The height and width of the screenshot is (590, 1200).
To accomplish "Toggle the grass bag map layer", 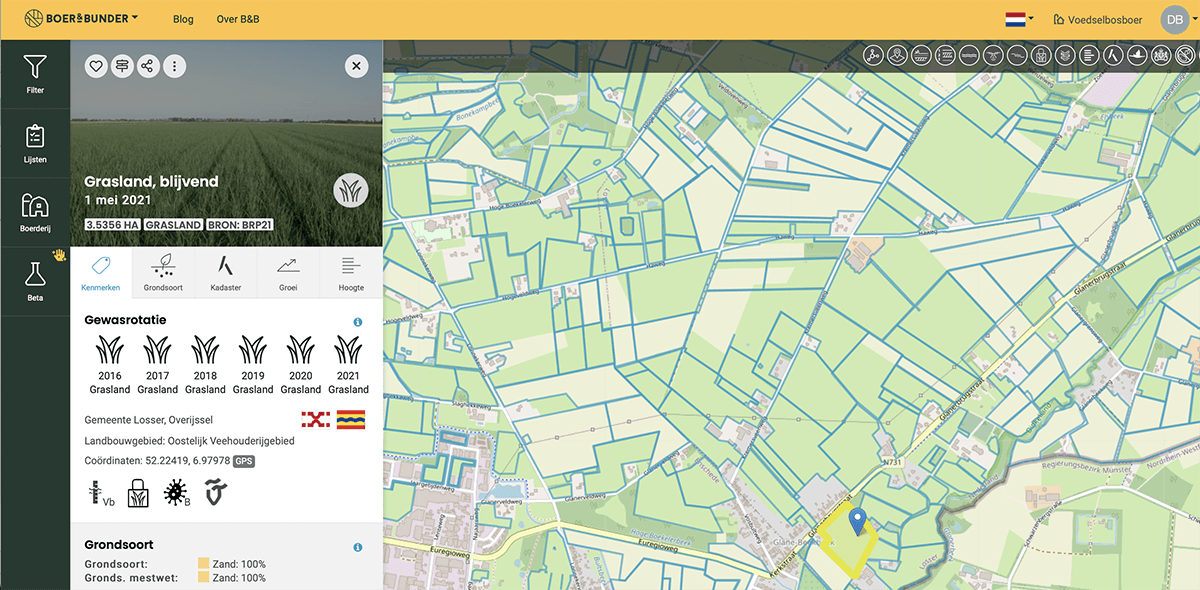I will click(x=1041, y=55).
